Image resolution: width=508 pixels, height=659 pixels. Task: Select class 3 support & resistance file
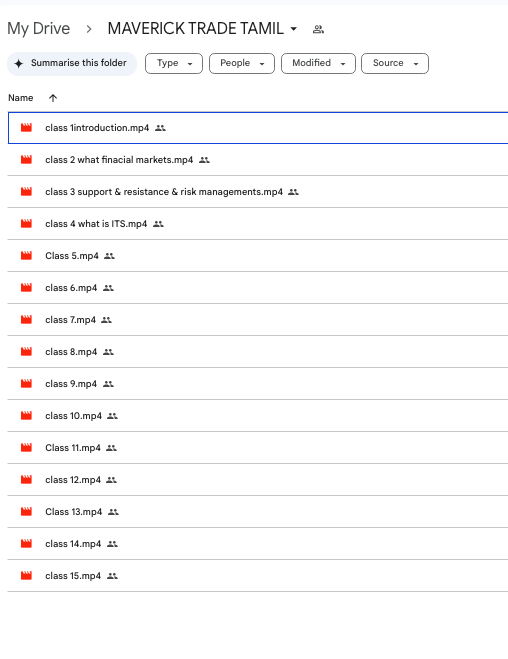(x=258, y=192)
